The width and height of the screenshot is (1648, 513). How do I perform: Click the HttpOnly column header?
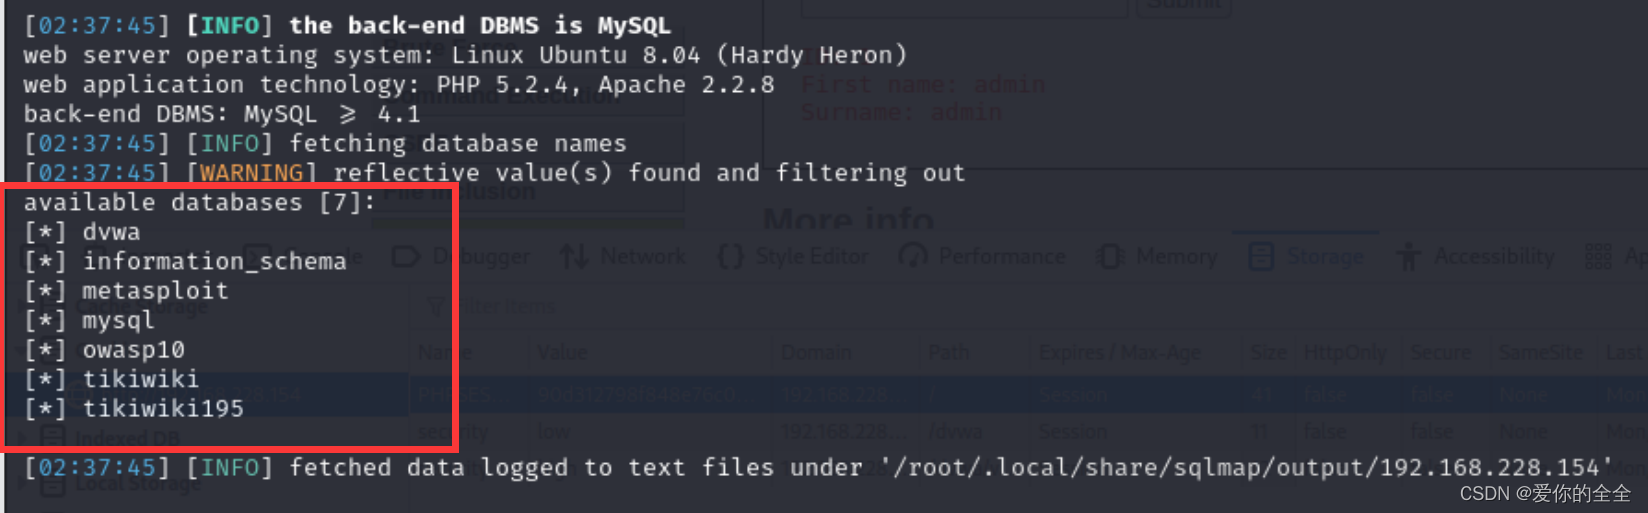pos(1345,352)
